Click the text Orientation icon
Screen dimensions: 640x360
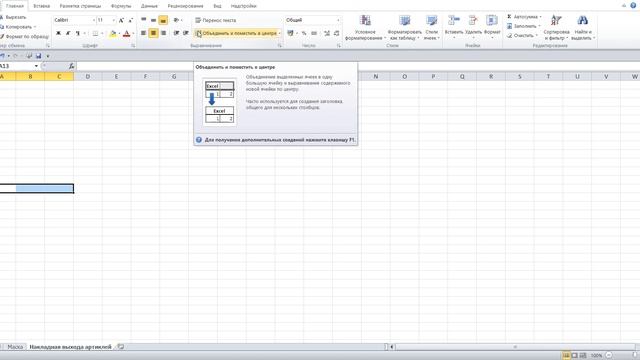(176, 20)
